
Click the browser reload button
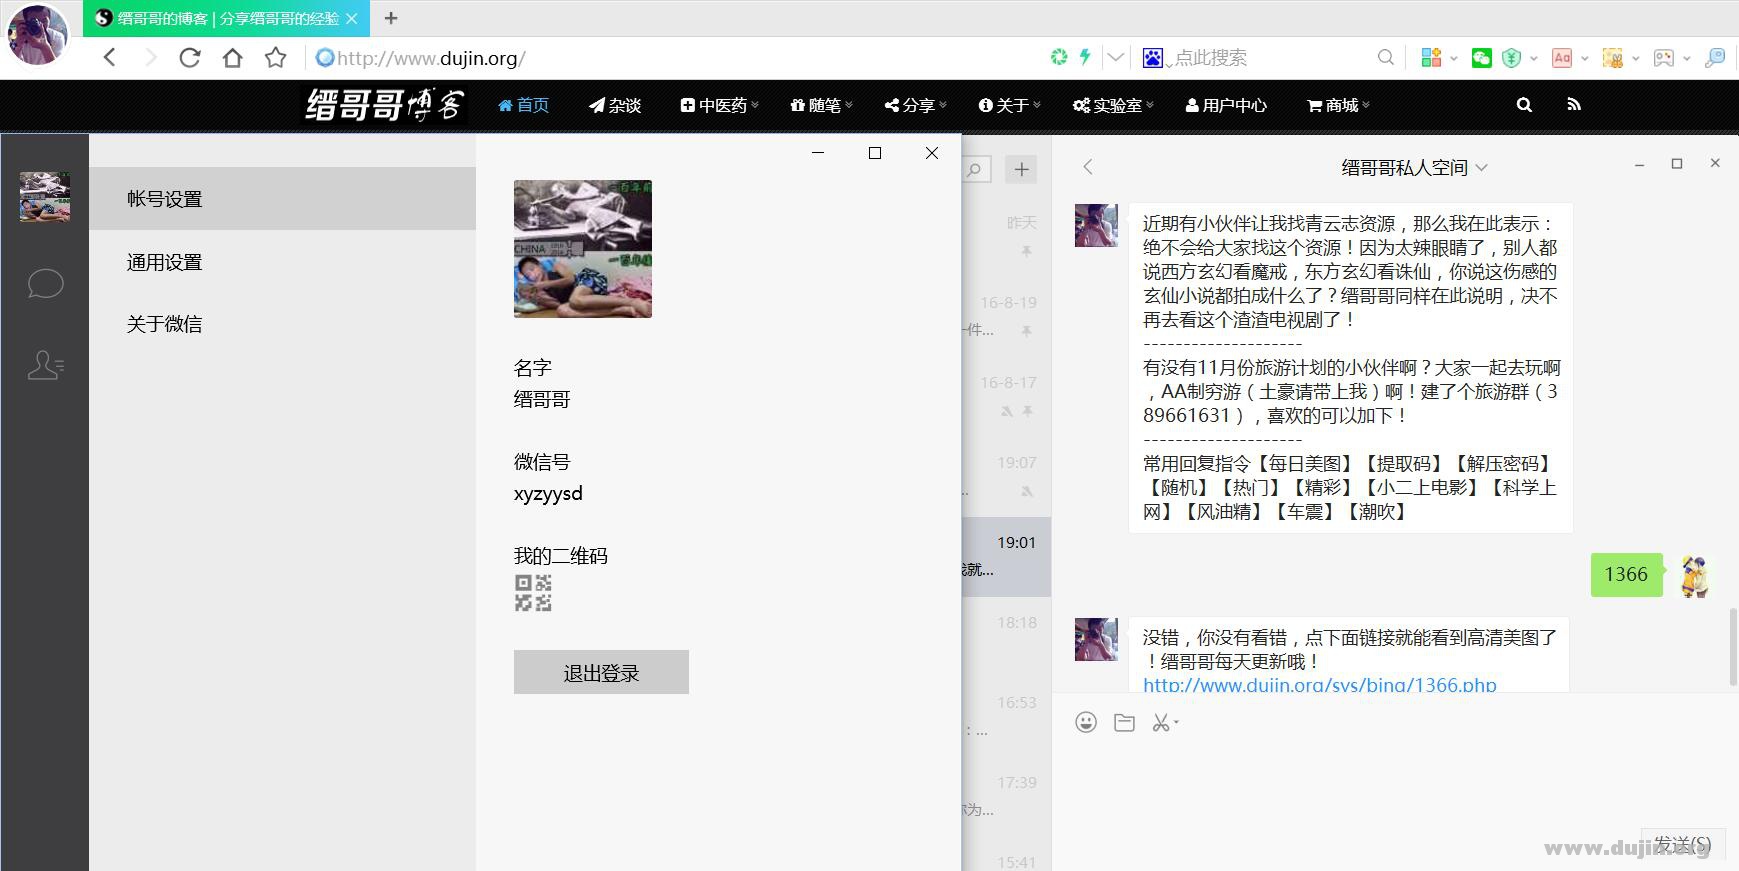tap(189, 57)
